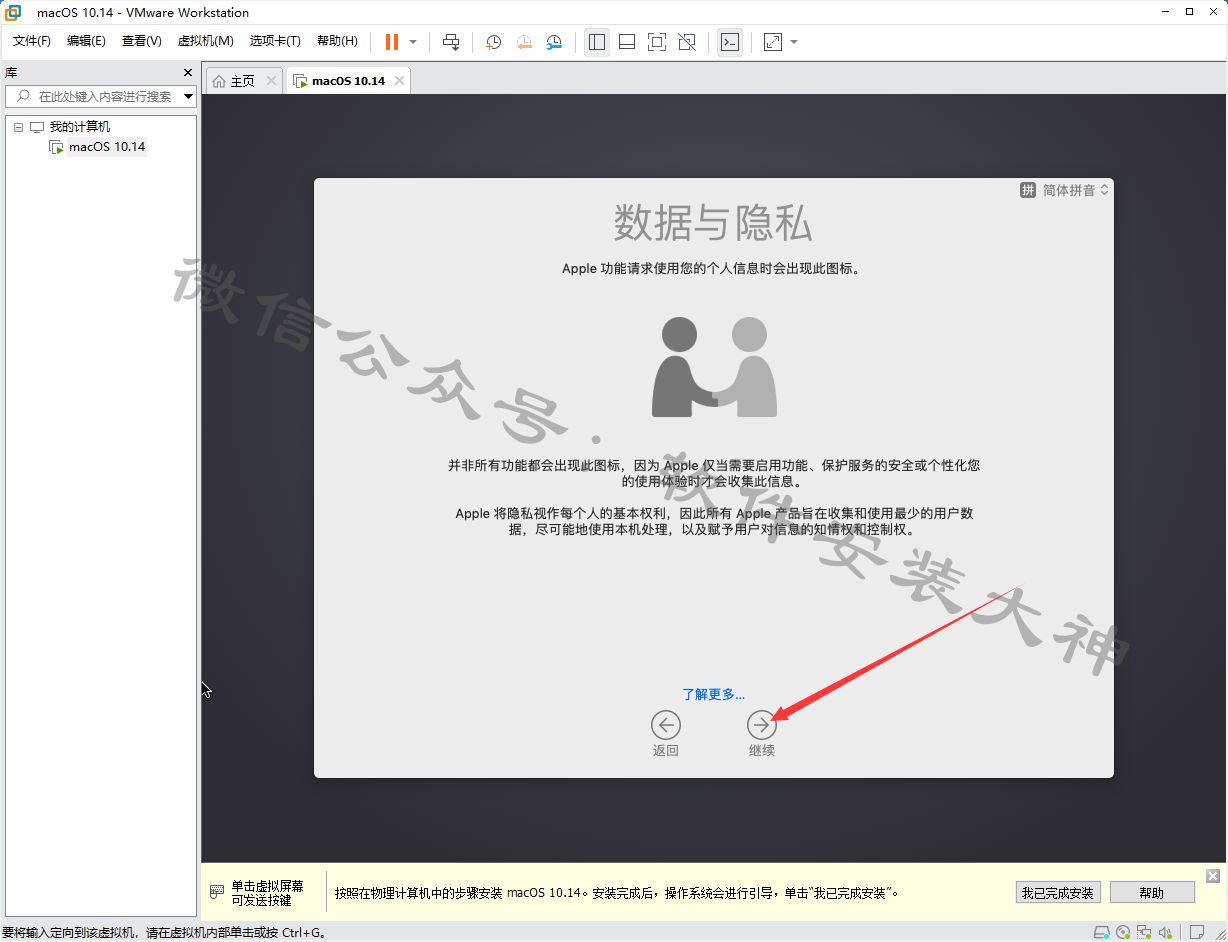Click the Full screen mode icon
1228x942 pixels.
coord(657,42)
